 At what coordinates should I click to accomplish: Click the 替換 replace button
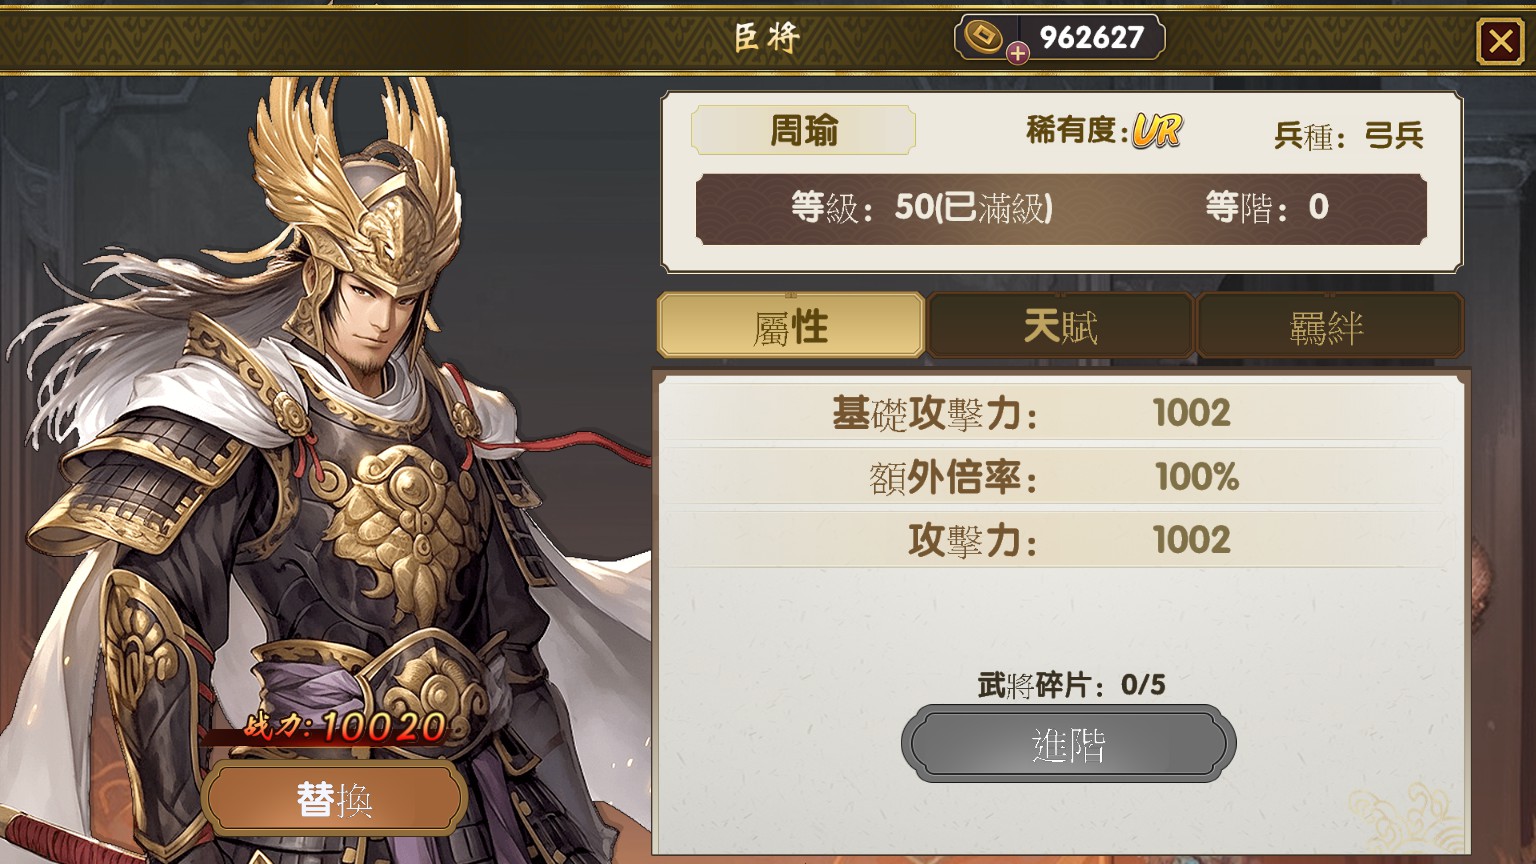(334, 799)
